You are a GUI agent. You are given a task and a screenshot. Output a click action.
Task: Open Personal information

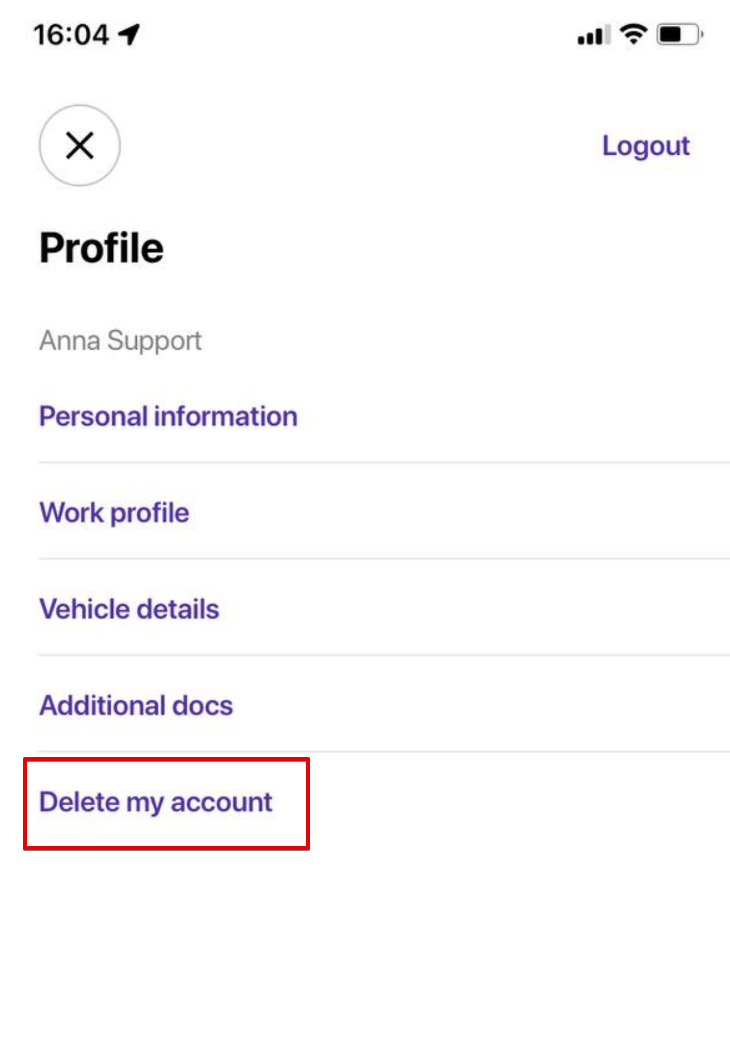click(x=168, y=416)
